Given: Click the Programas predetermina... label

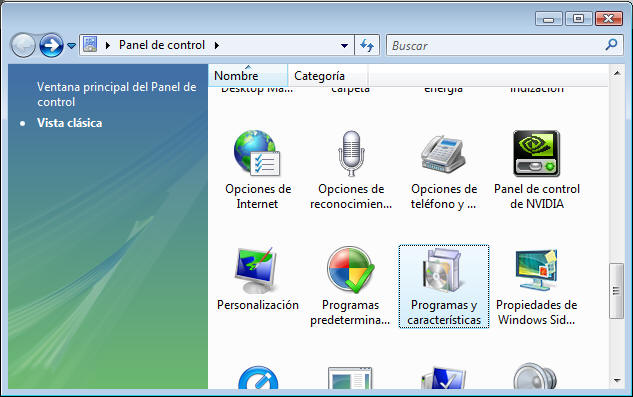Looking at the screenshot, I should tap(350, 312).
